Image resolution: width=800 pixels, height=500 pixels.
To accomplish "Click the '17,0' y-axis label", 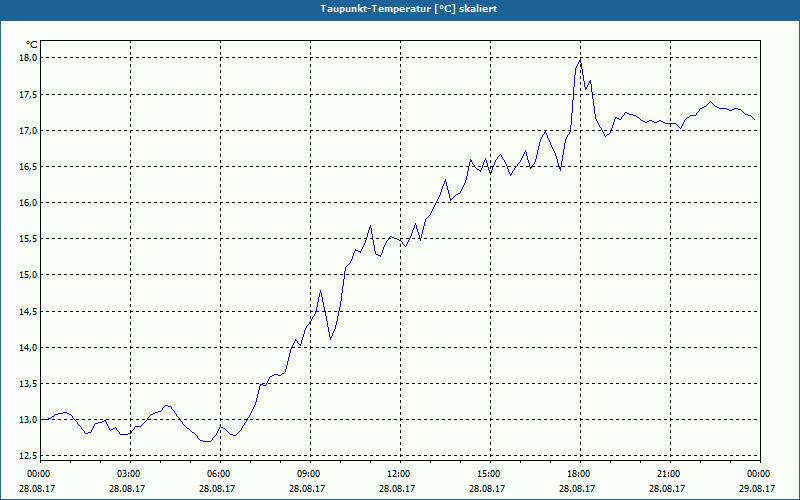I will tap(29, 131).
